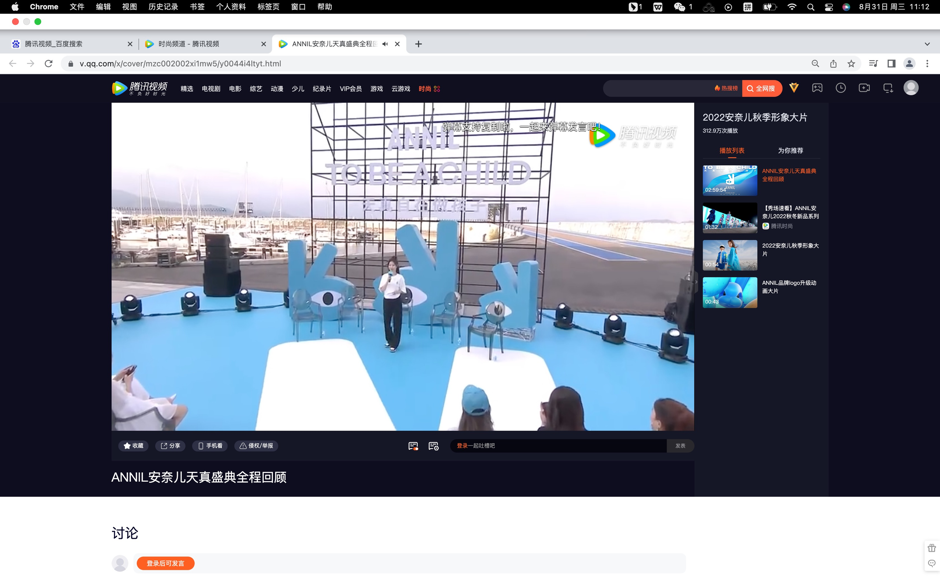Viewport: 940px width, 588px height.
Task: Open the 电视剧 navigation item
Action: click(x=211, y=89)
